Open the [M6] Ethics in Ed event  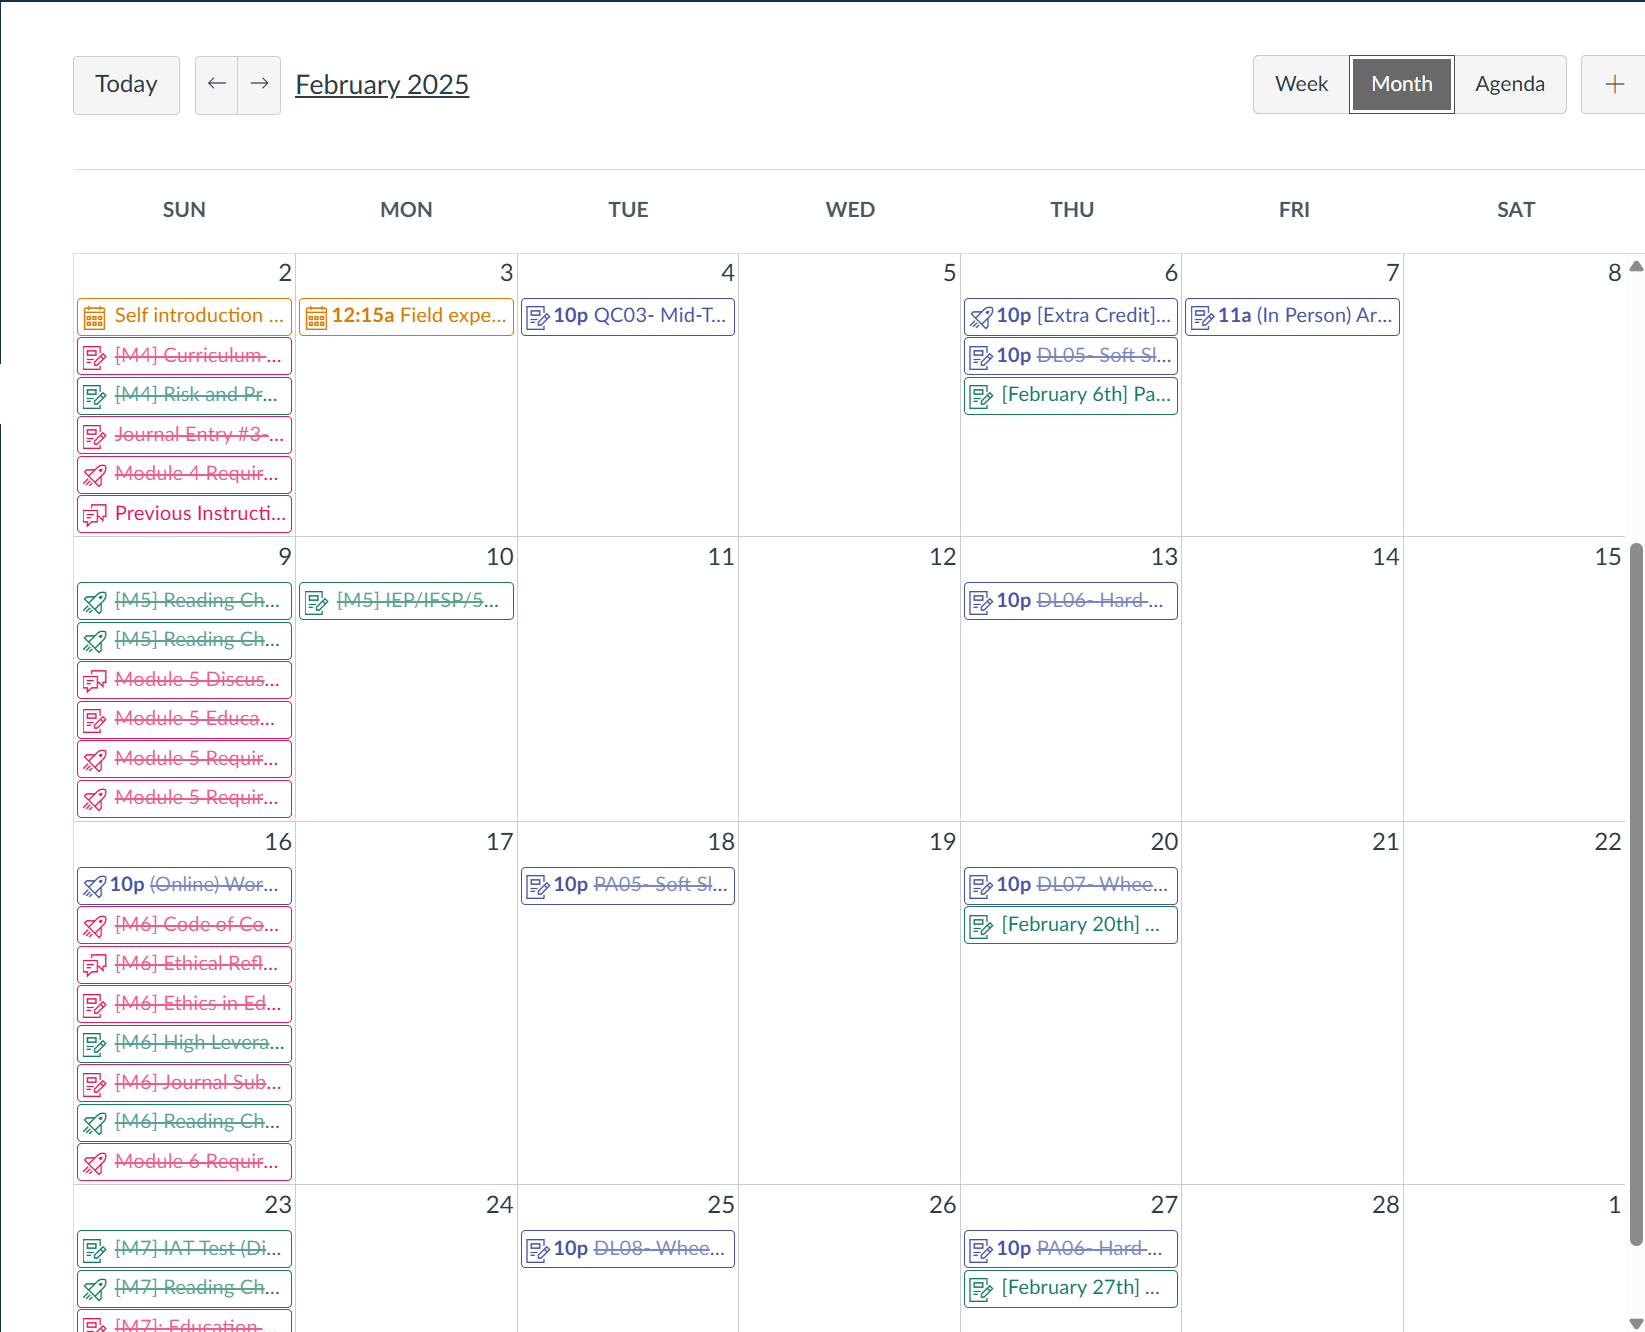(x=184, y=1004)
